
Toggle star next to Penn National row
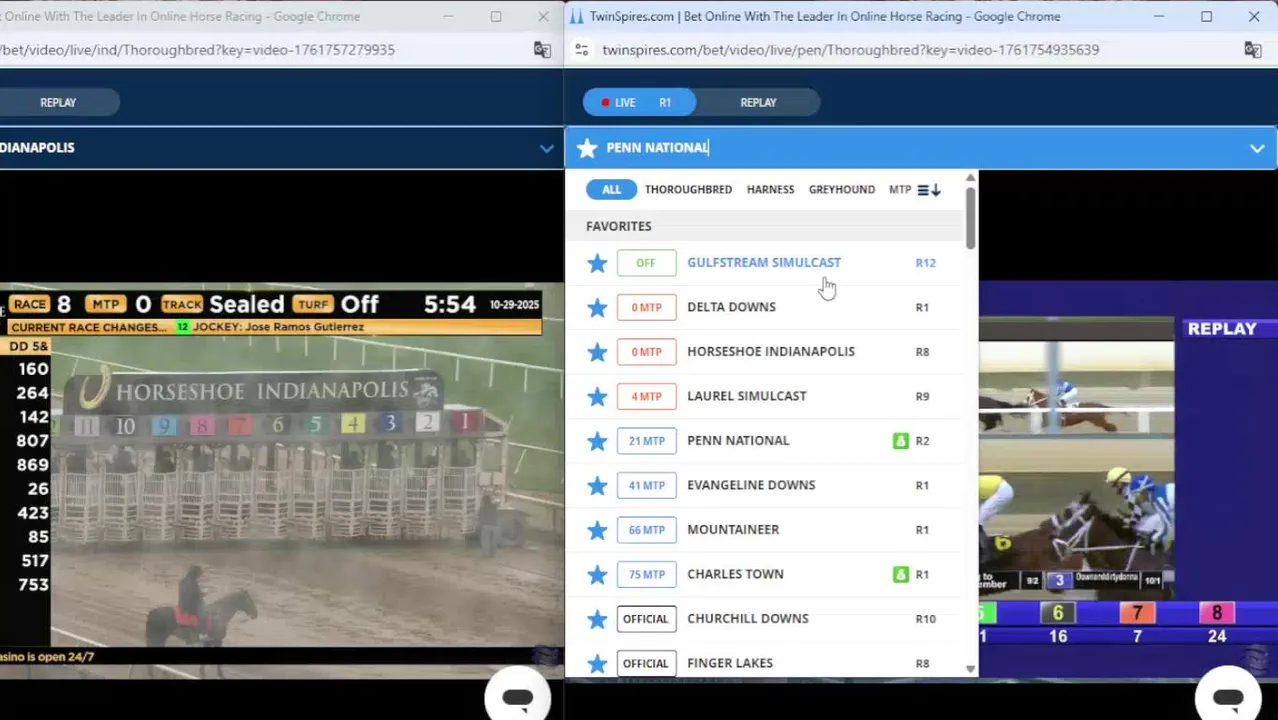(x=597, y=441)
